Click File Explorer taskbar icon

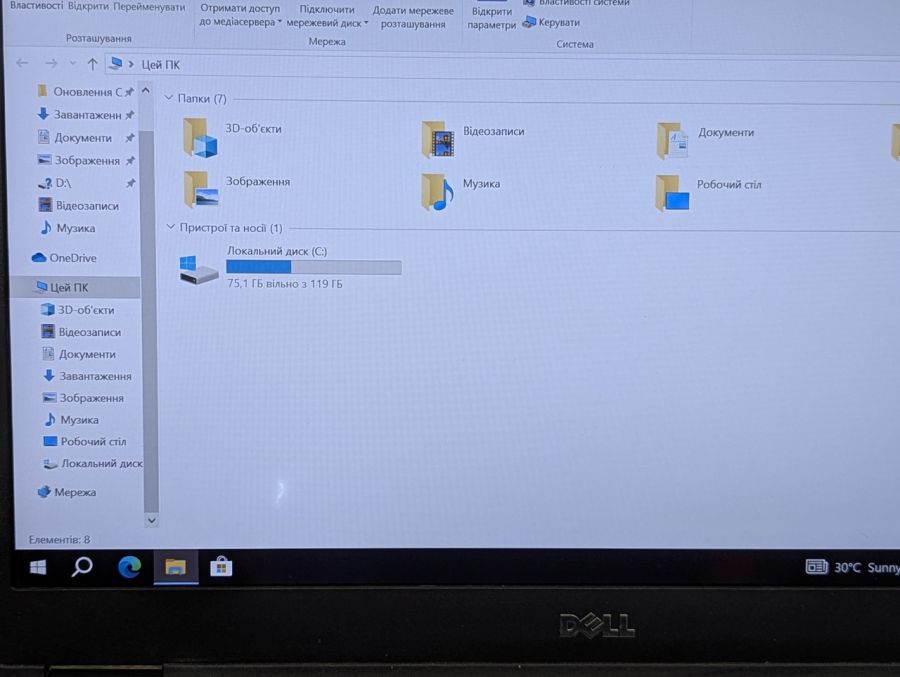[176, 567]
